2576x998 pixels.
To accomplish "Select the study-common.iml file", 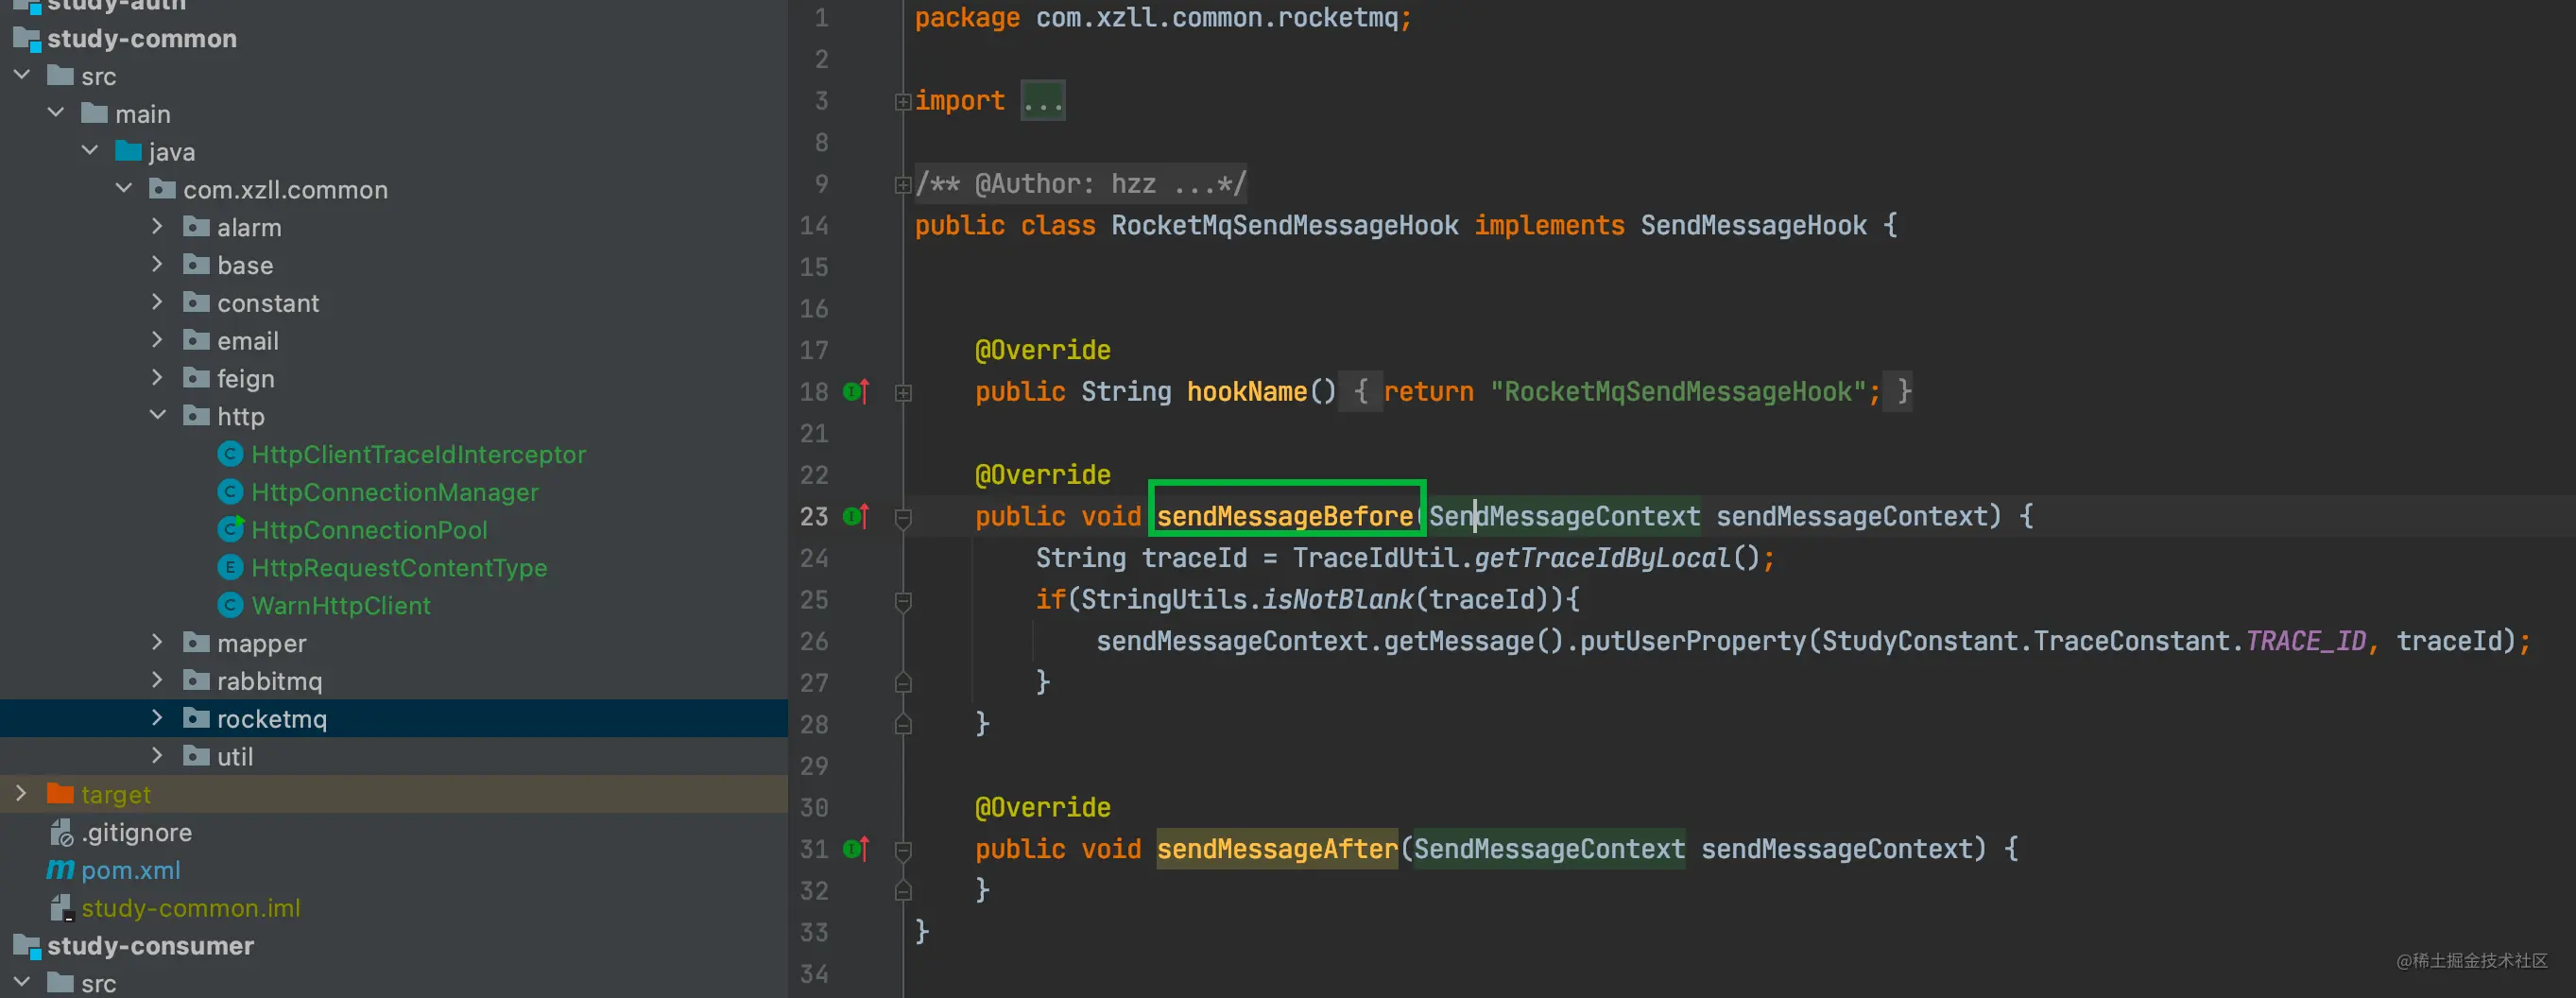I will click(x=190, y=908).
